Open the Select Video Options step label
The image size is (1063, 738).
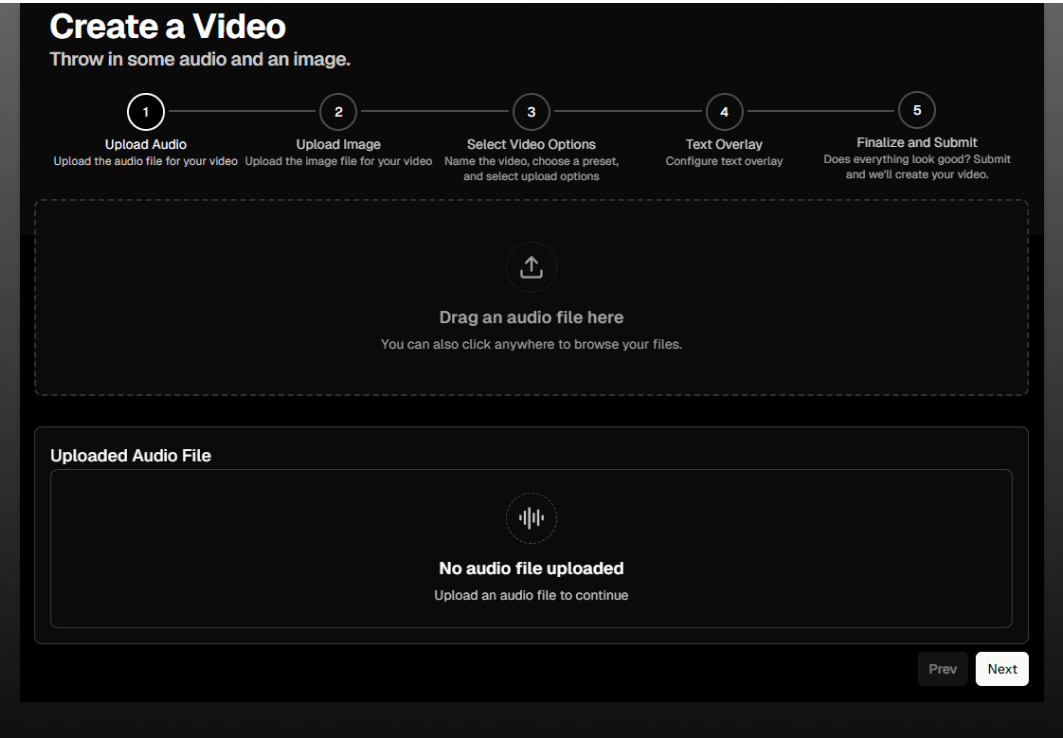[531, 144]
